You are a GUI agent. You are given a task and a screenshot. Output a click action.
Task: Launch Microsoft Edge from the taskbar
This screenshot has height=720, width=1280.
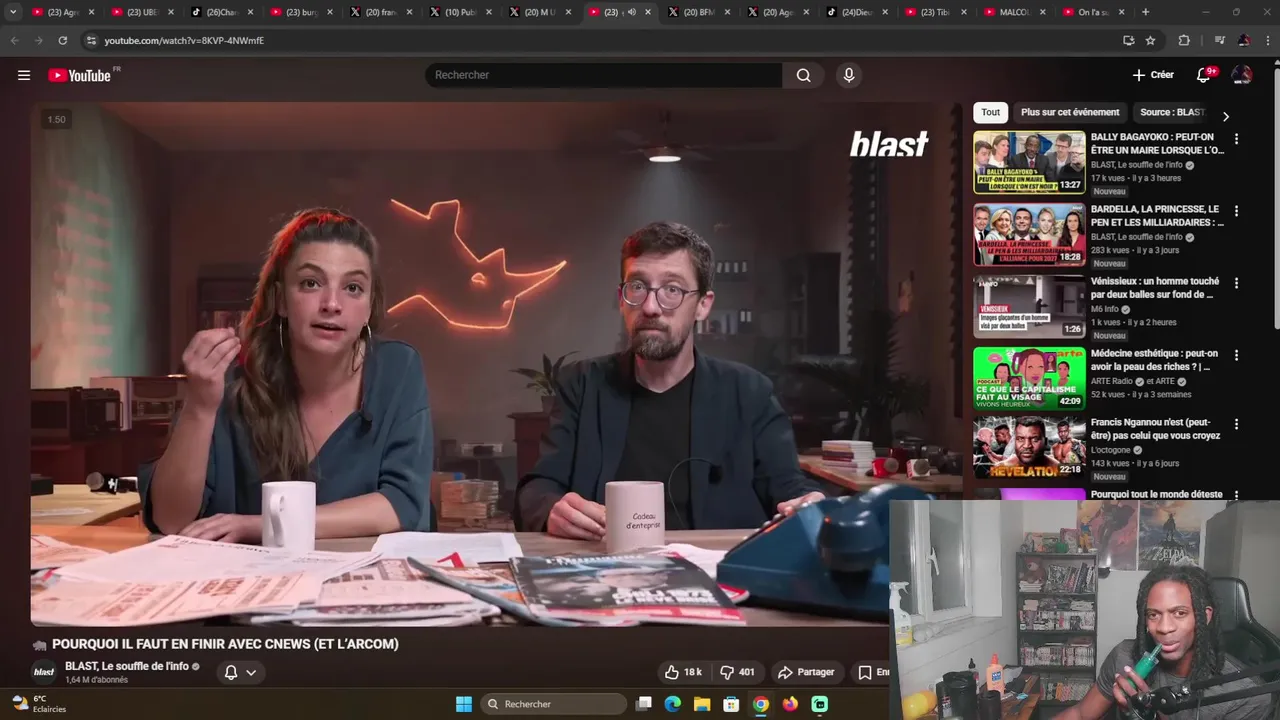pyautogui.click(x=673, y=704)
